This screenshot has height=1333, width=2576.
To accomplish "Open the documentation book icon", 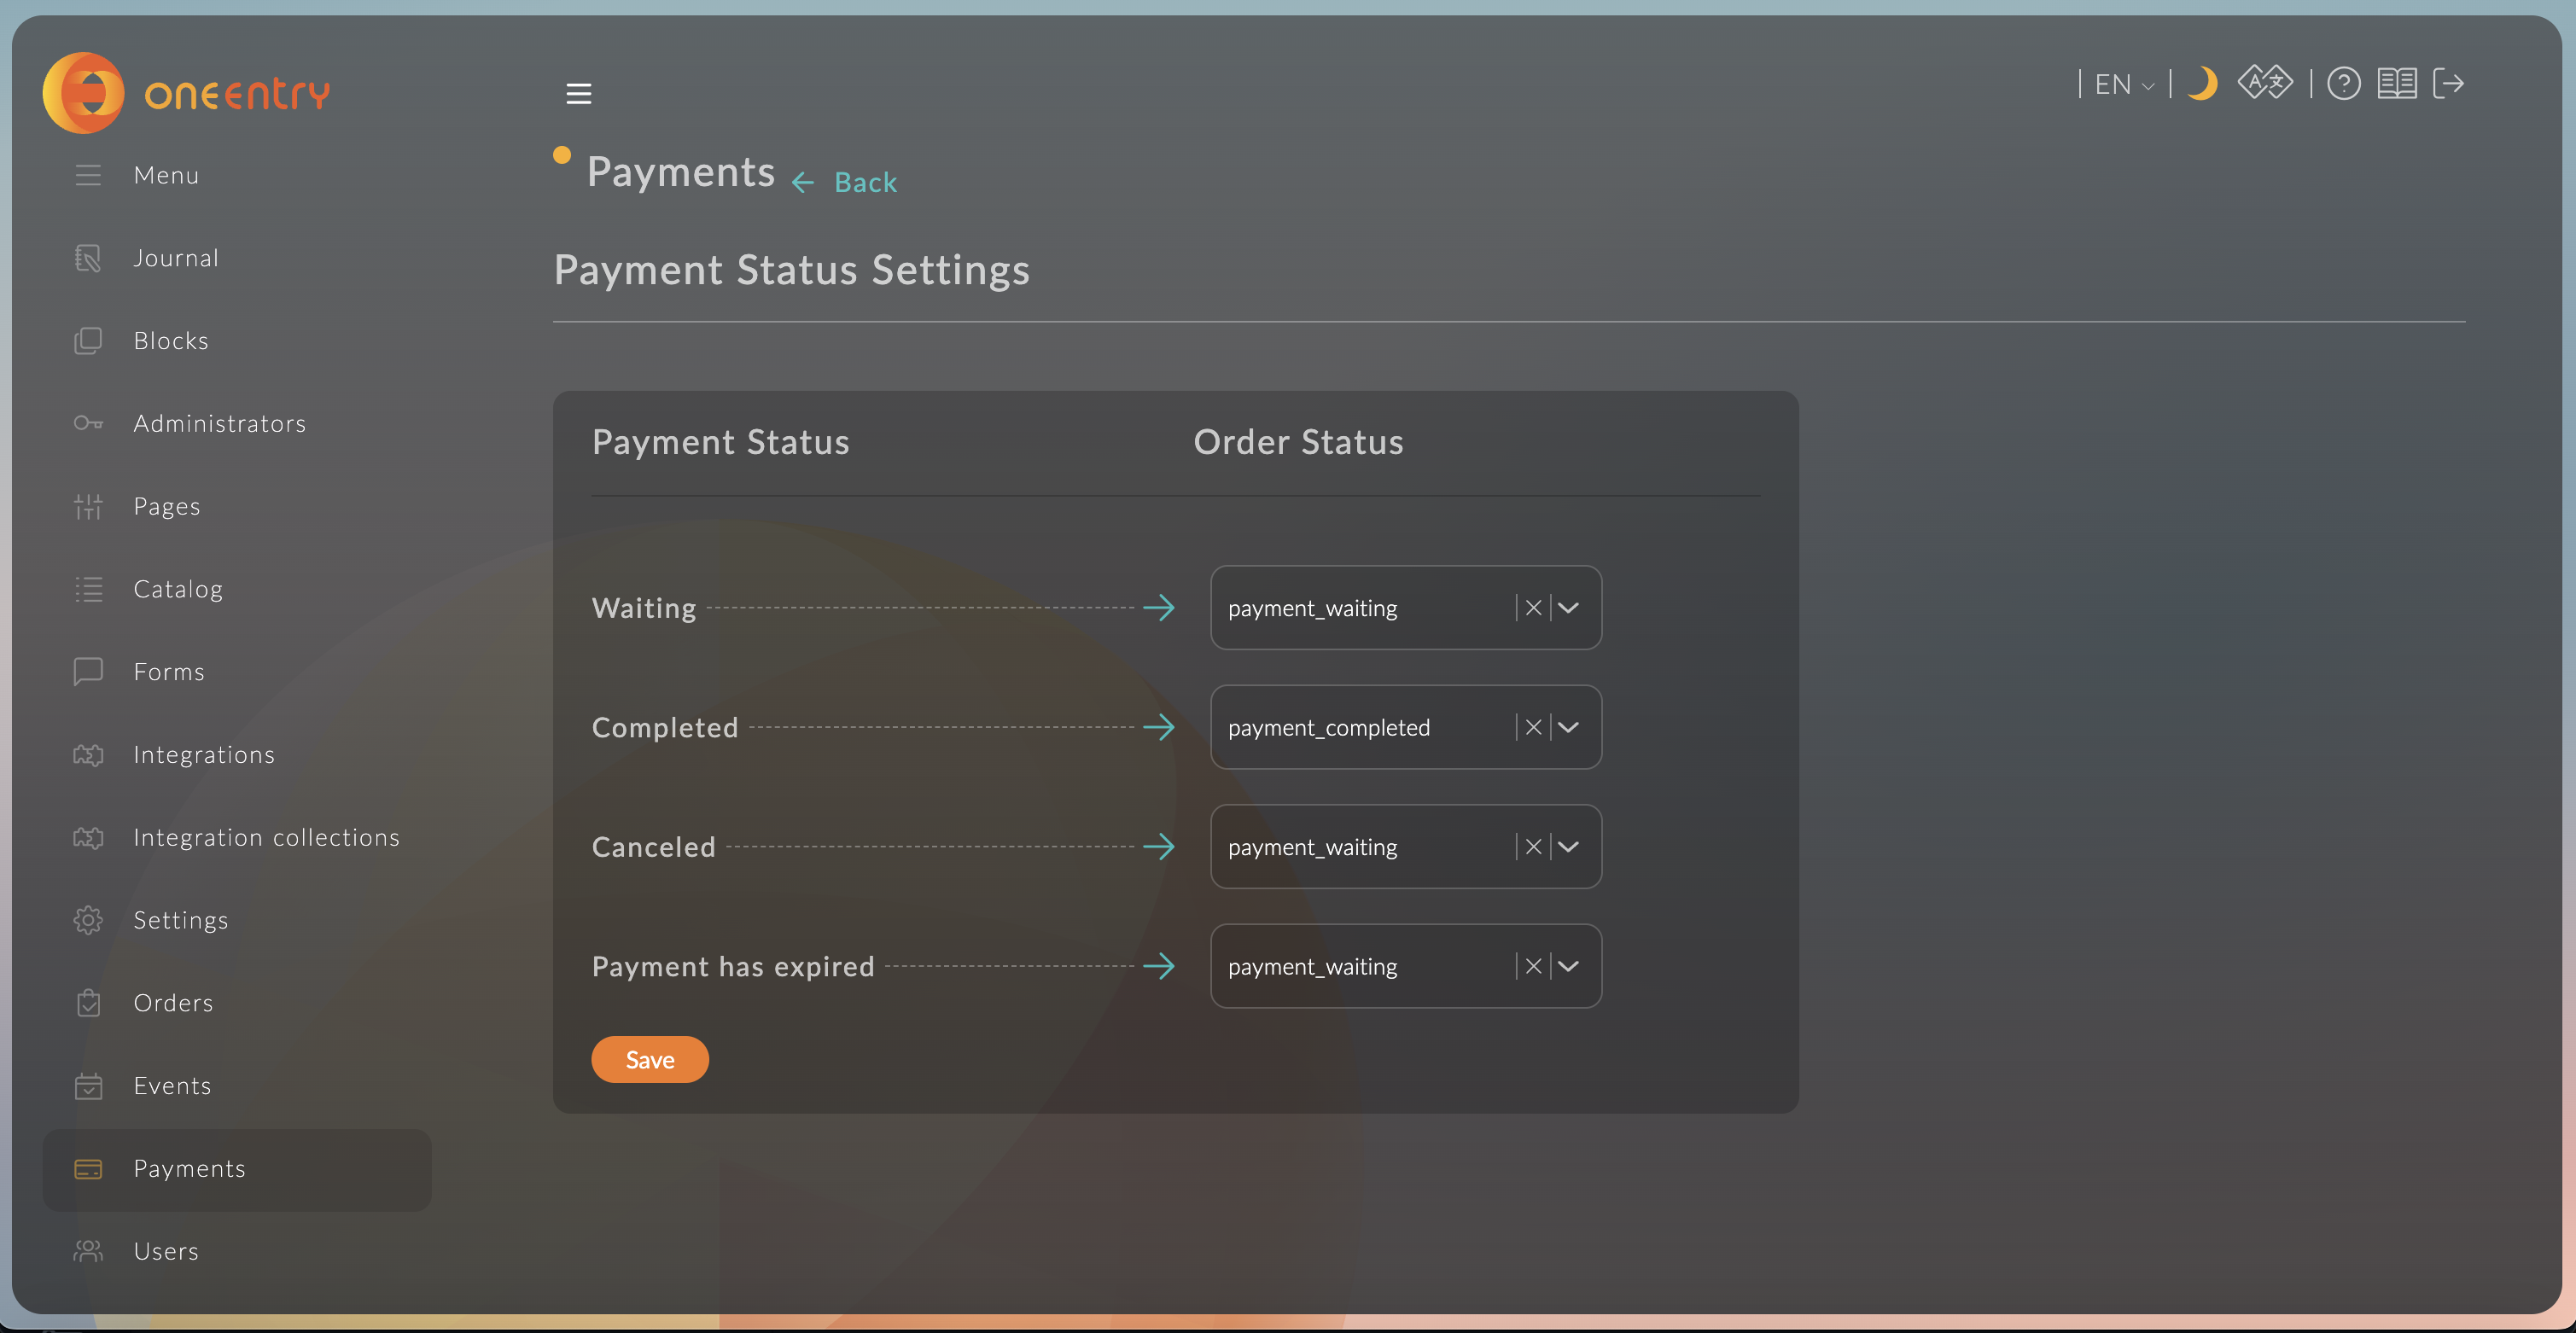I will (x=2396, y=84).
